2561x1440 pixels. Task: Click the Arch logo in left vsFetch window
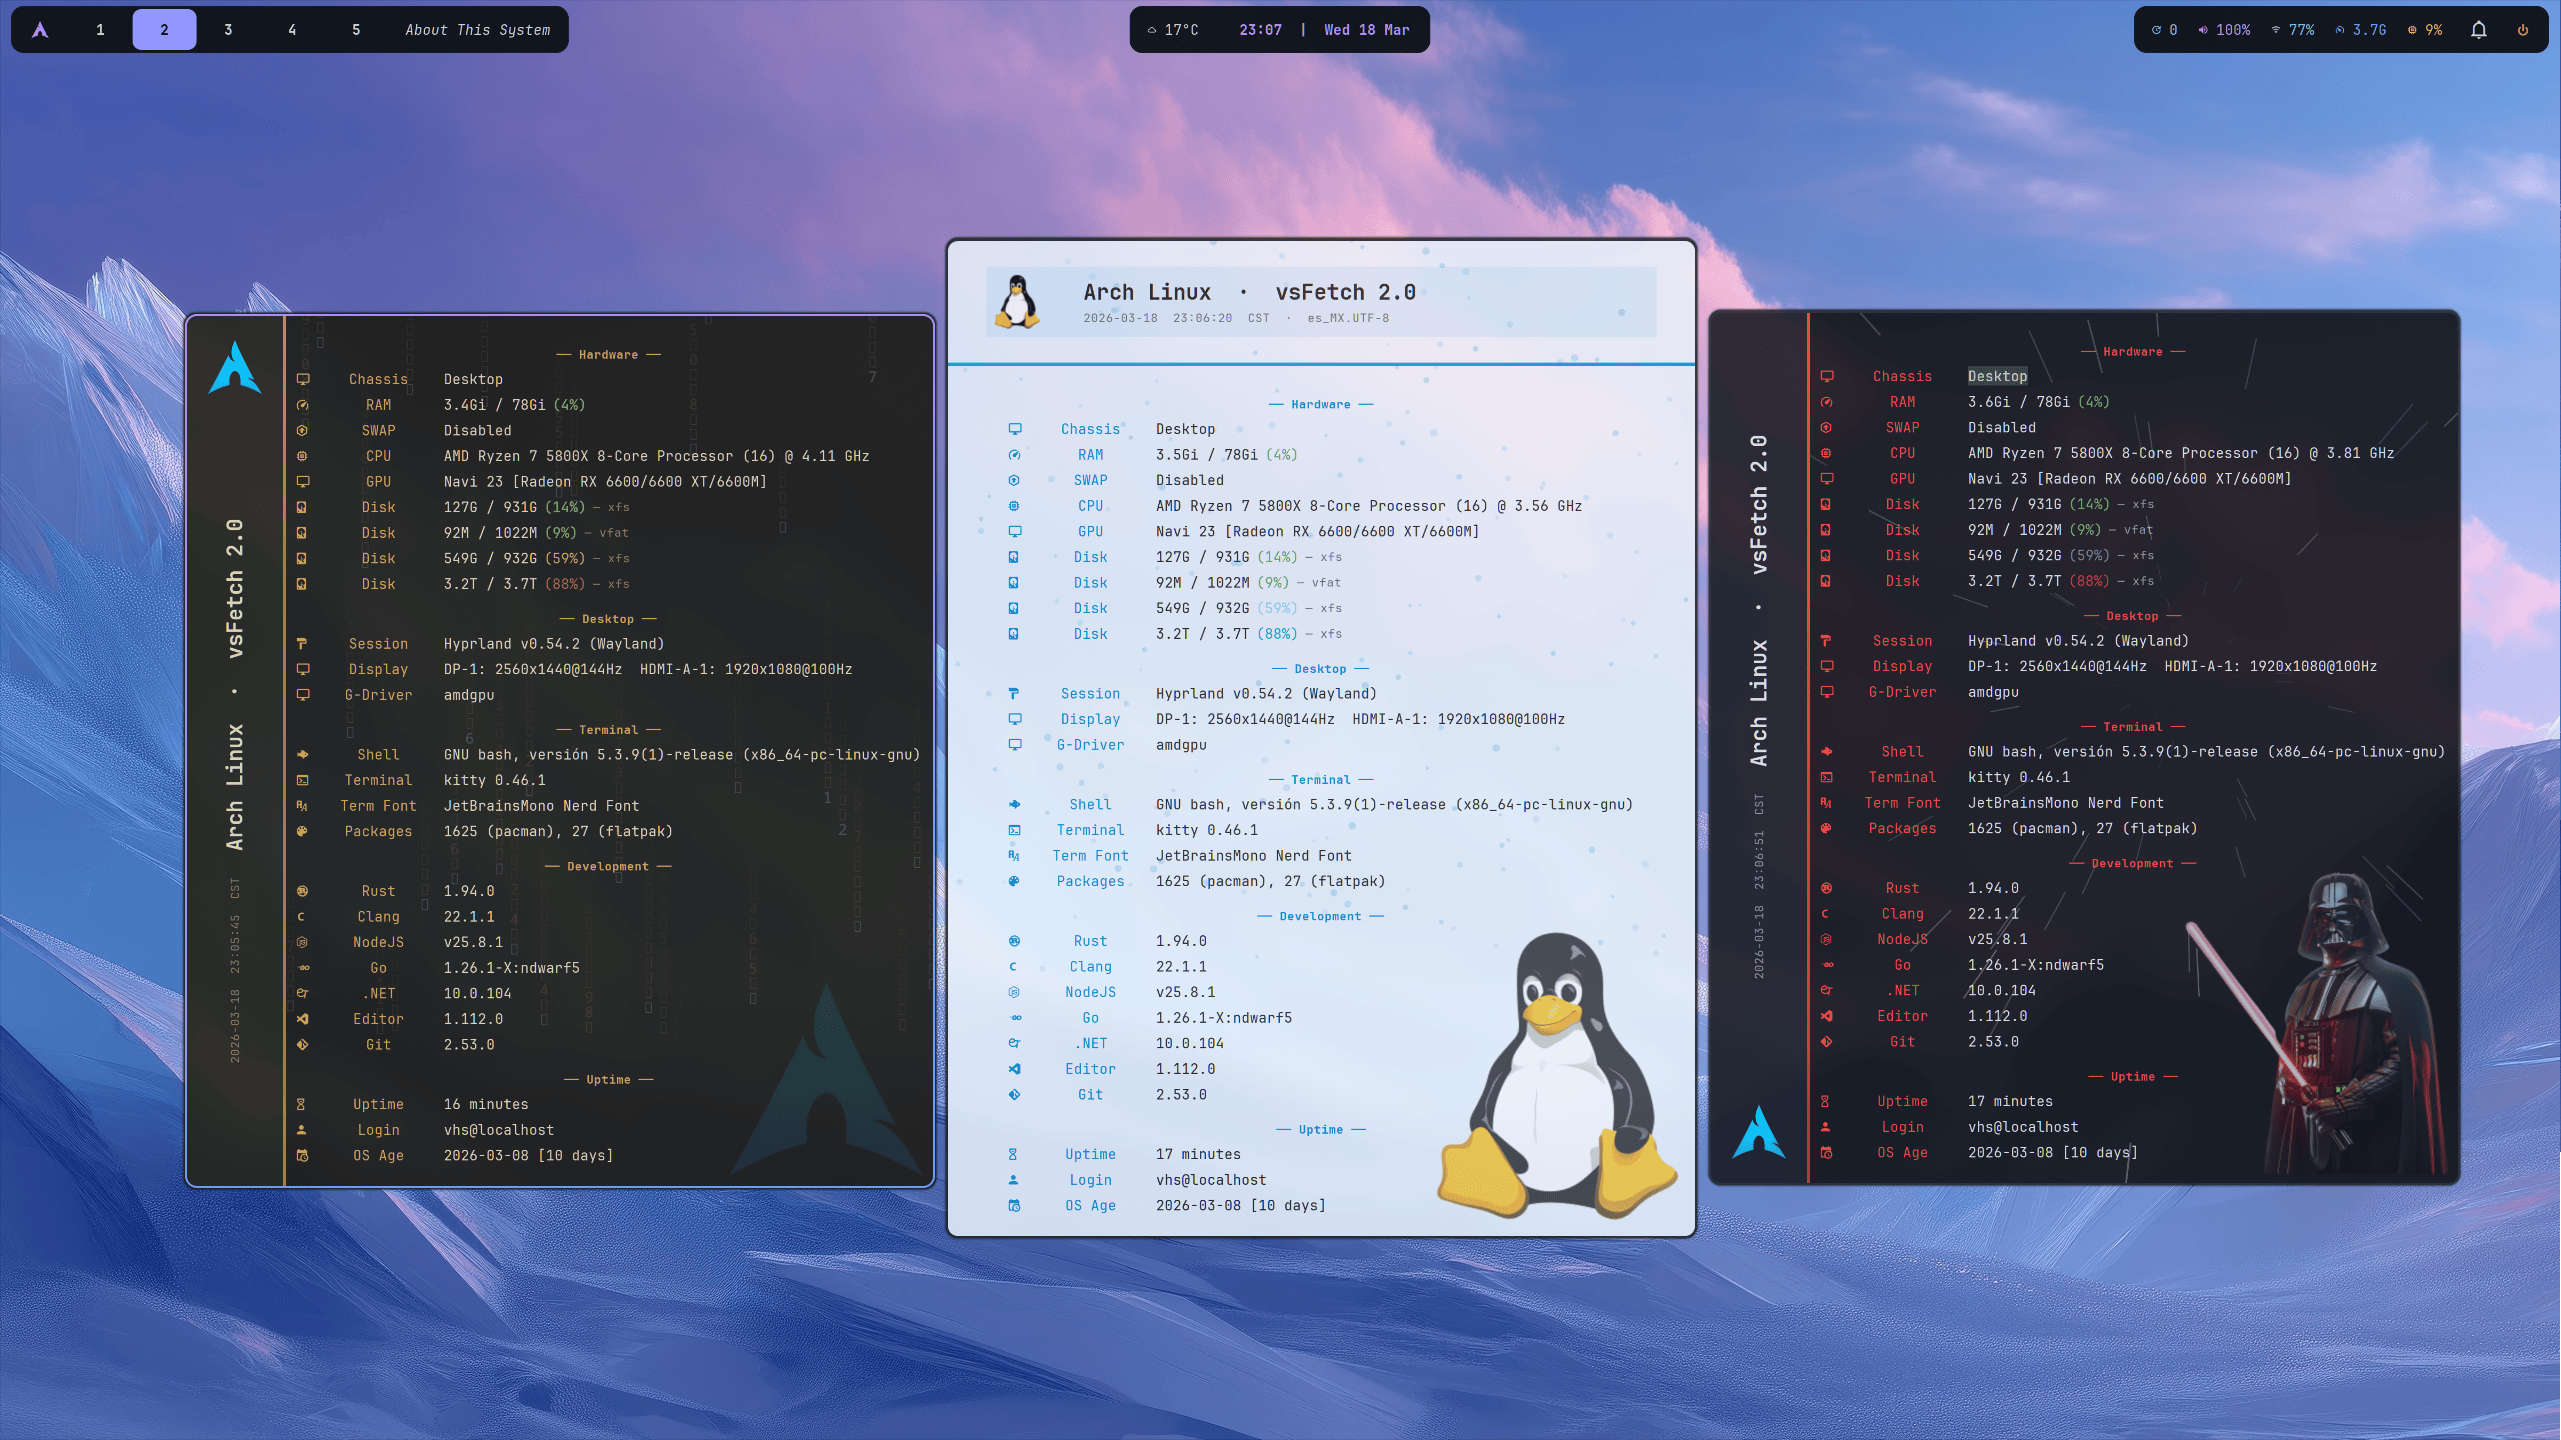tap(235, 368)
